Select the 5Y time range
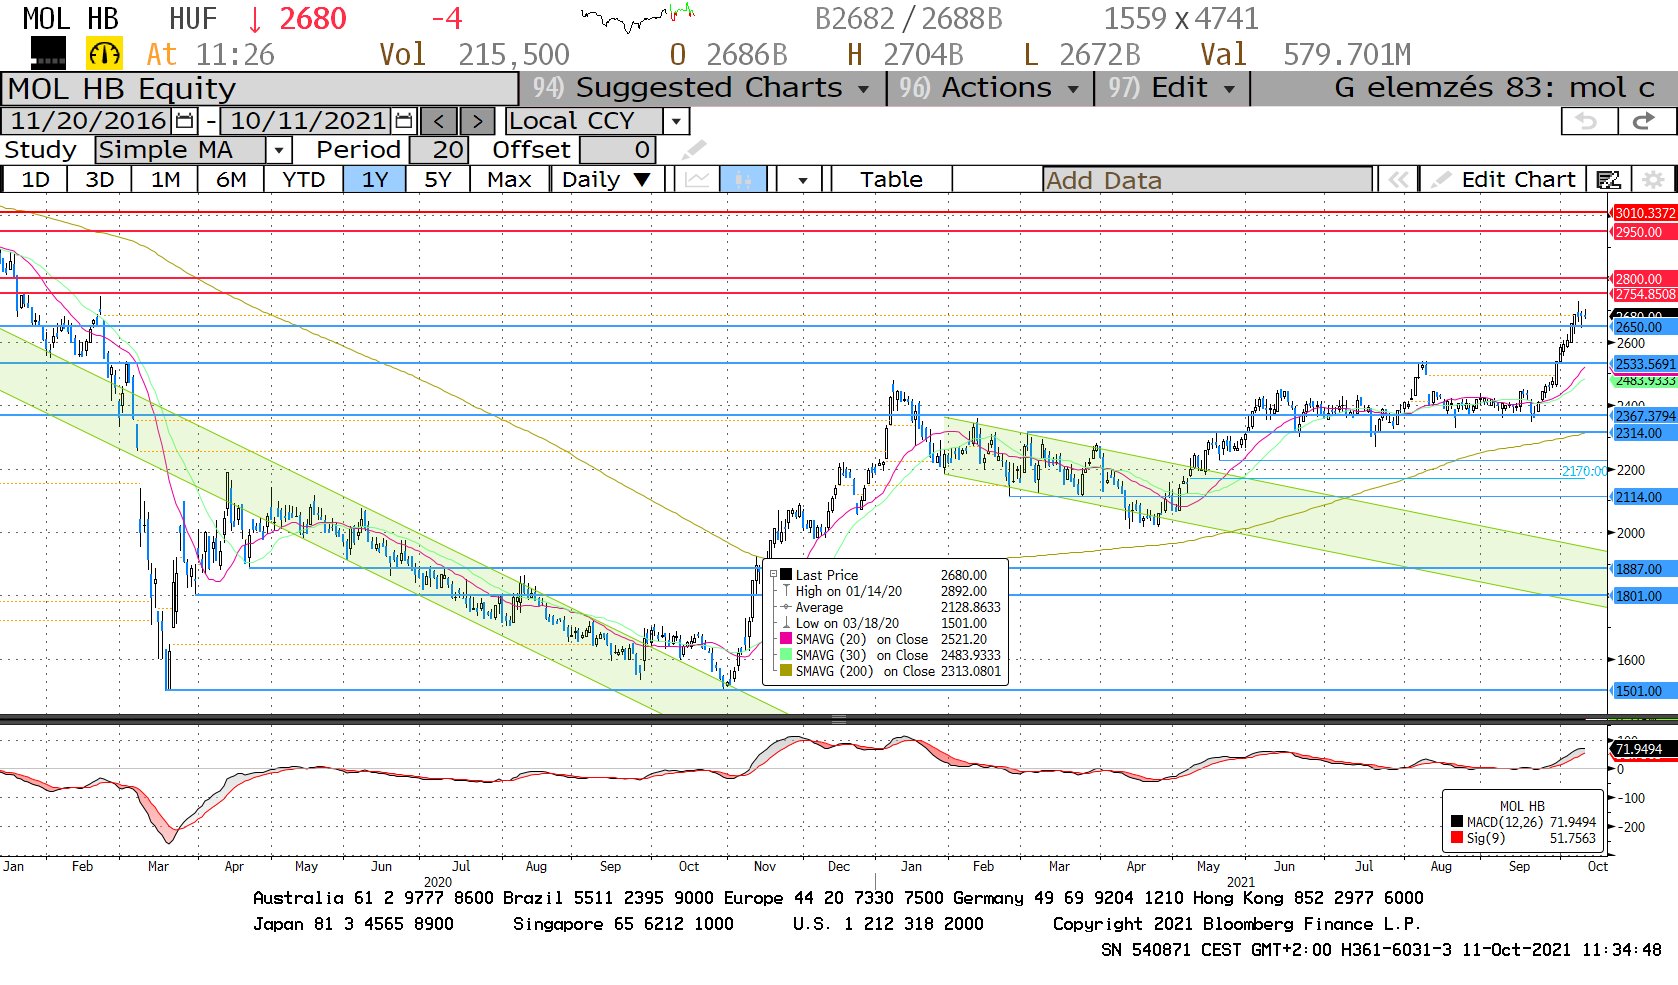The width and height of the screenshot is (1678, 985). pos(438,180)
